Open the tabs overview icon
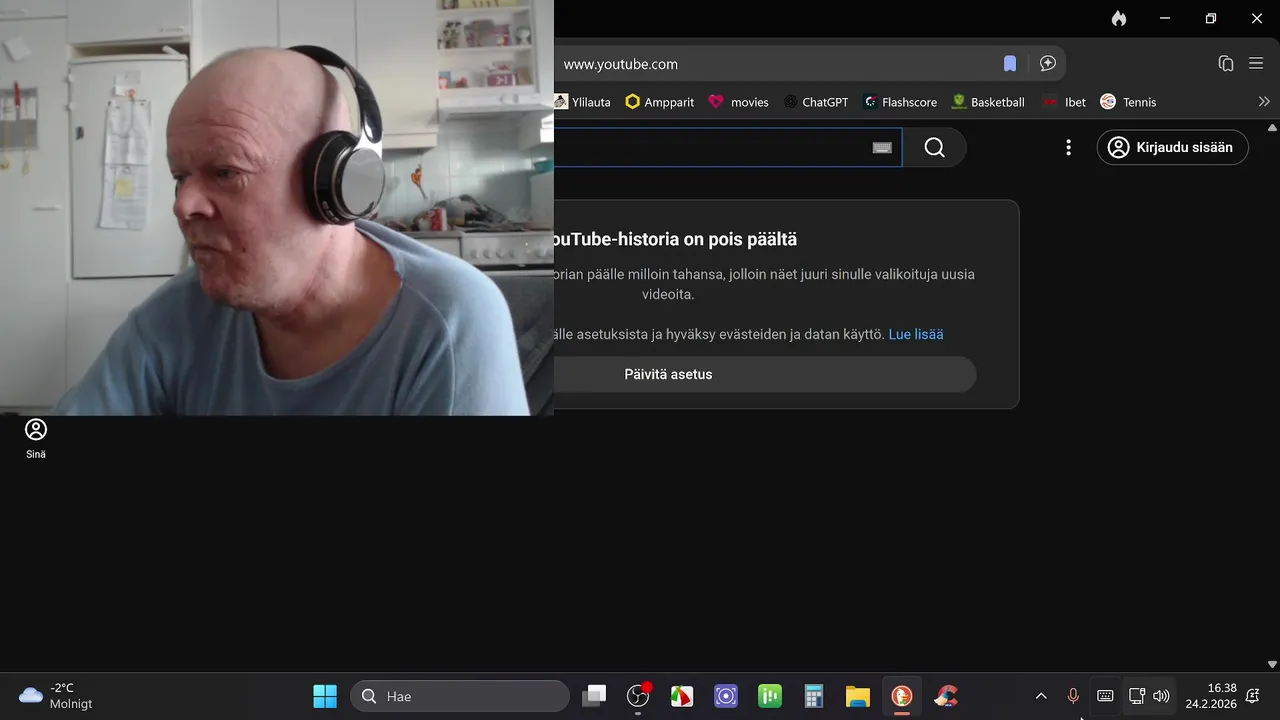Screen dimensions: 1280x720 click(1226, 64)
